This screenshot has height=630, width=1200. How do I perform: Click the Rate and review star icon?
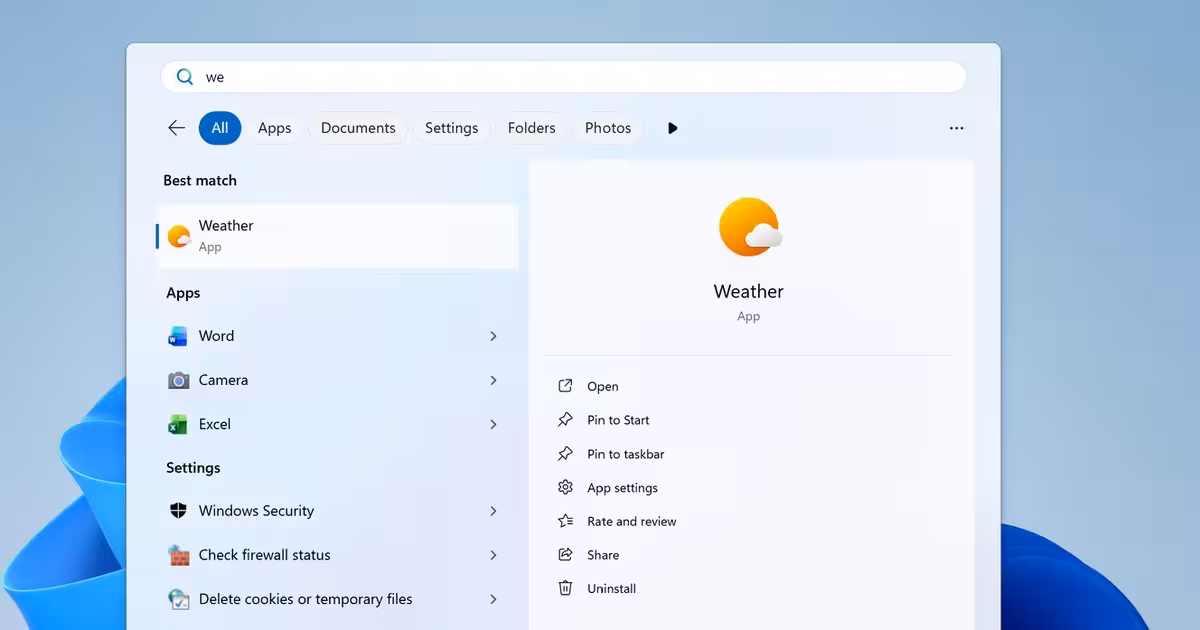click(x=565, y=521)
